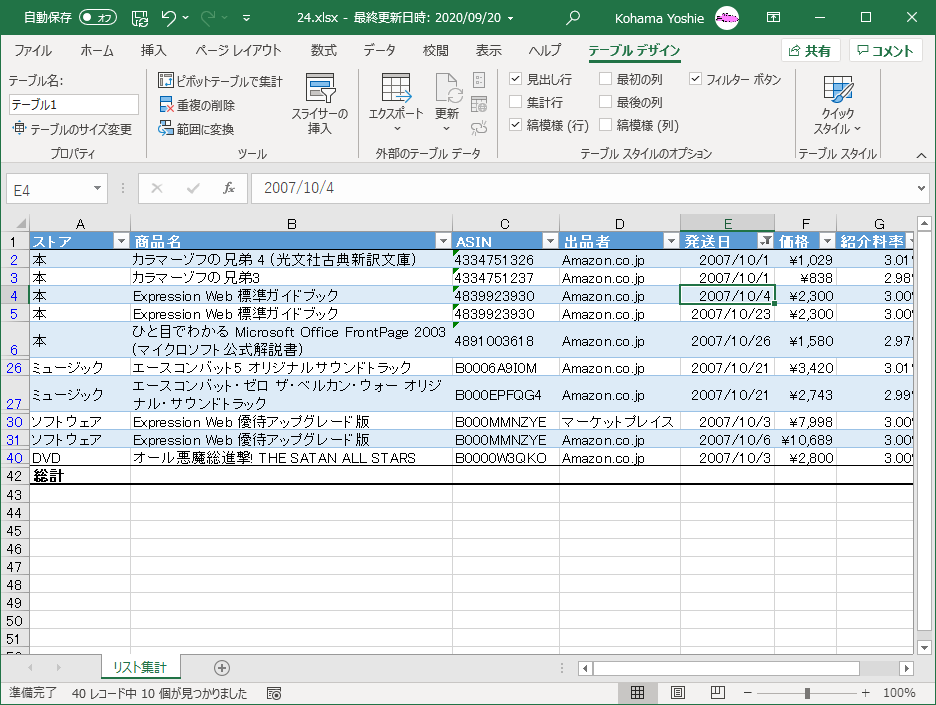Open the 出品者 column filter dropdown

671,241
